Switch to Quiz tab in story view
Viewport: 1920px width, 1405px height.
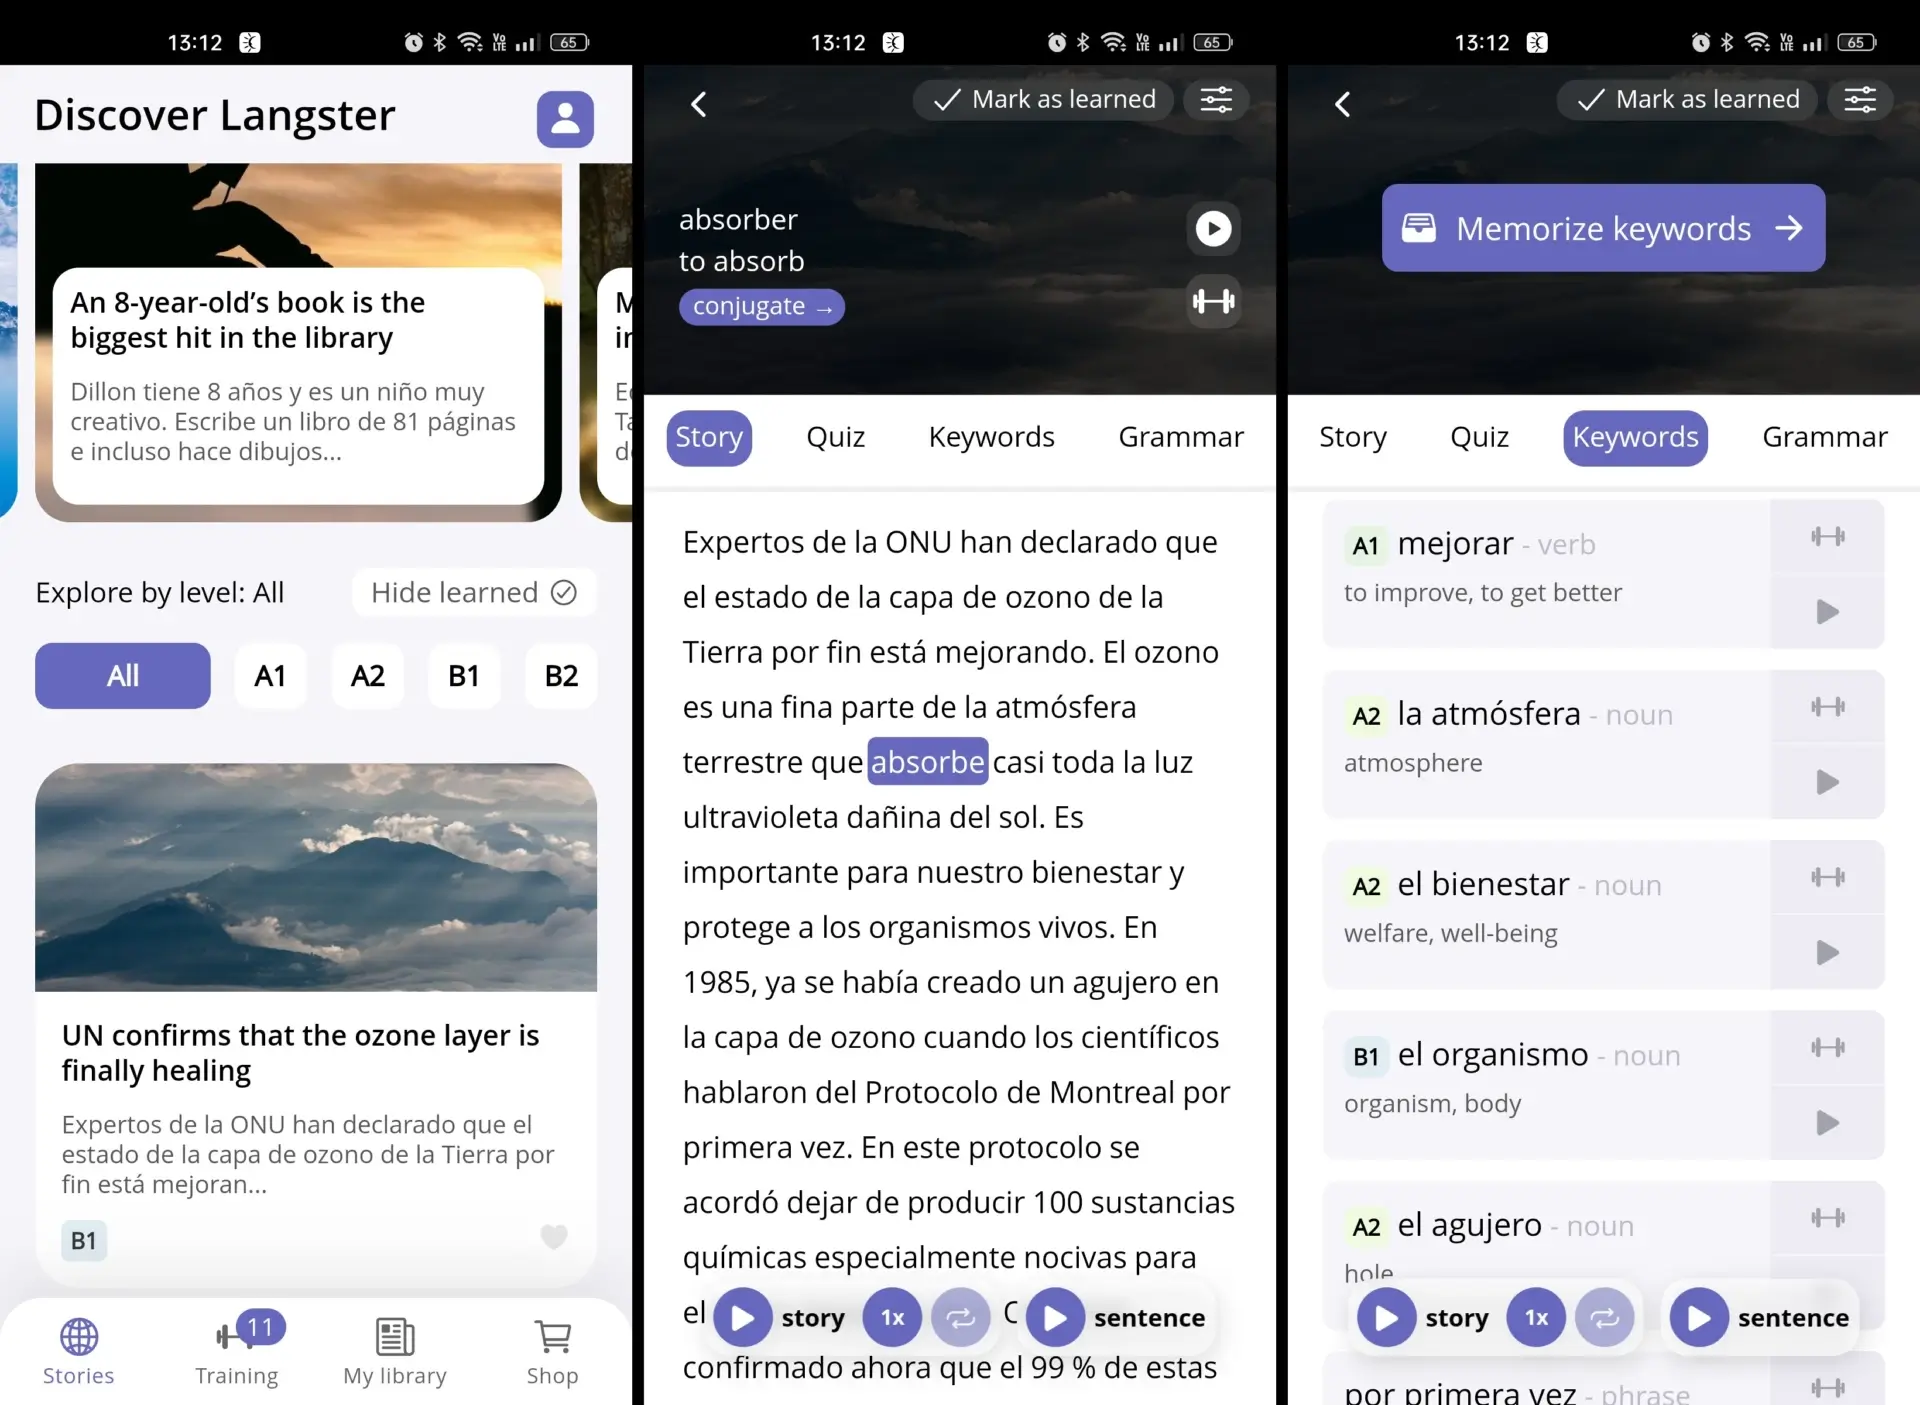point(836,437)
